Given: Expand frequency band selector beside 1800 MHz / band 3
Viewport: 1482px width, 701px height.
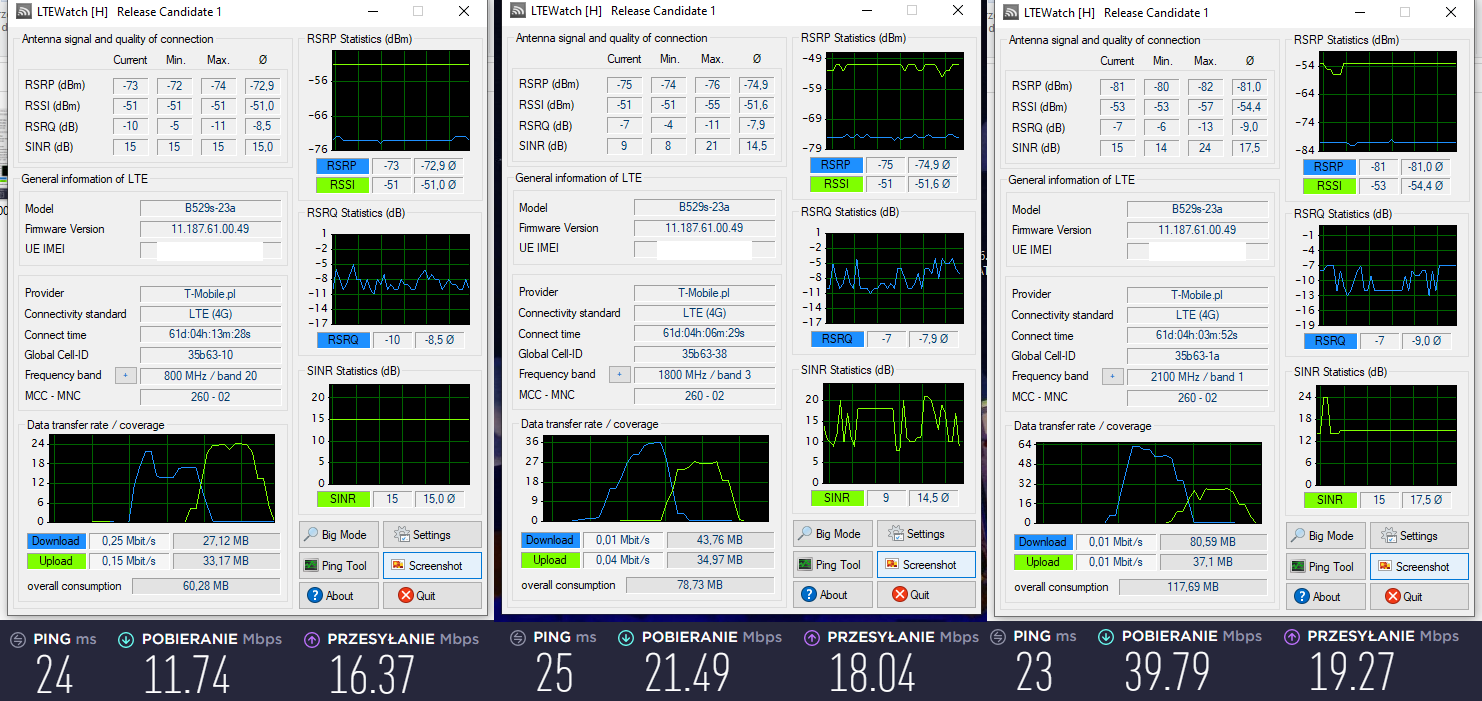Looking at the screenshot, I should (619, 375).
